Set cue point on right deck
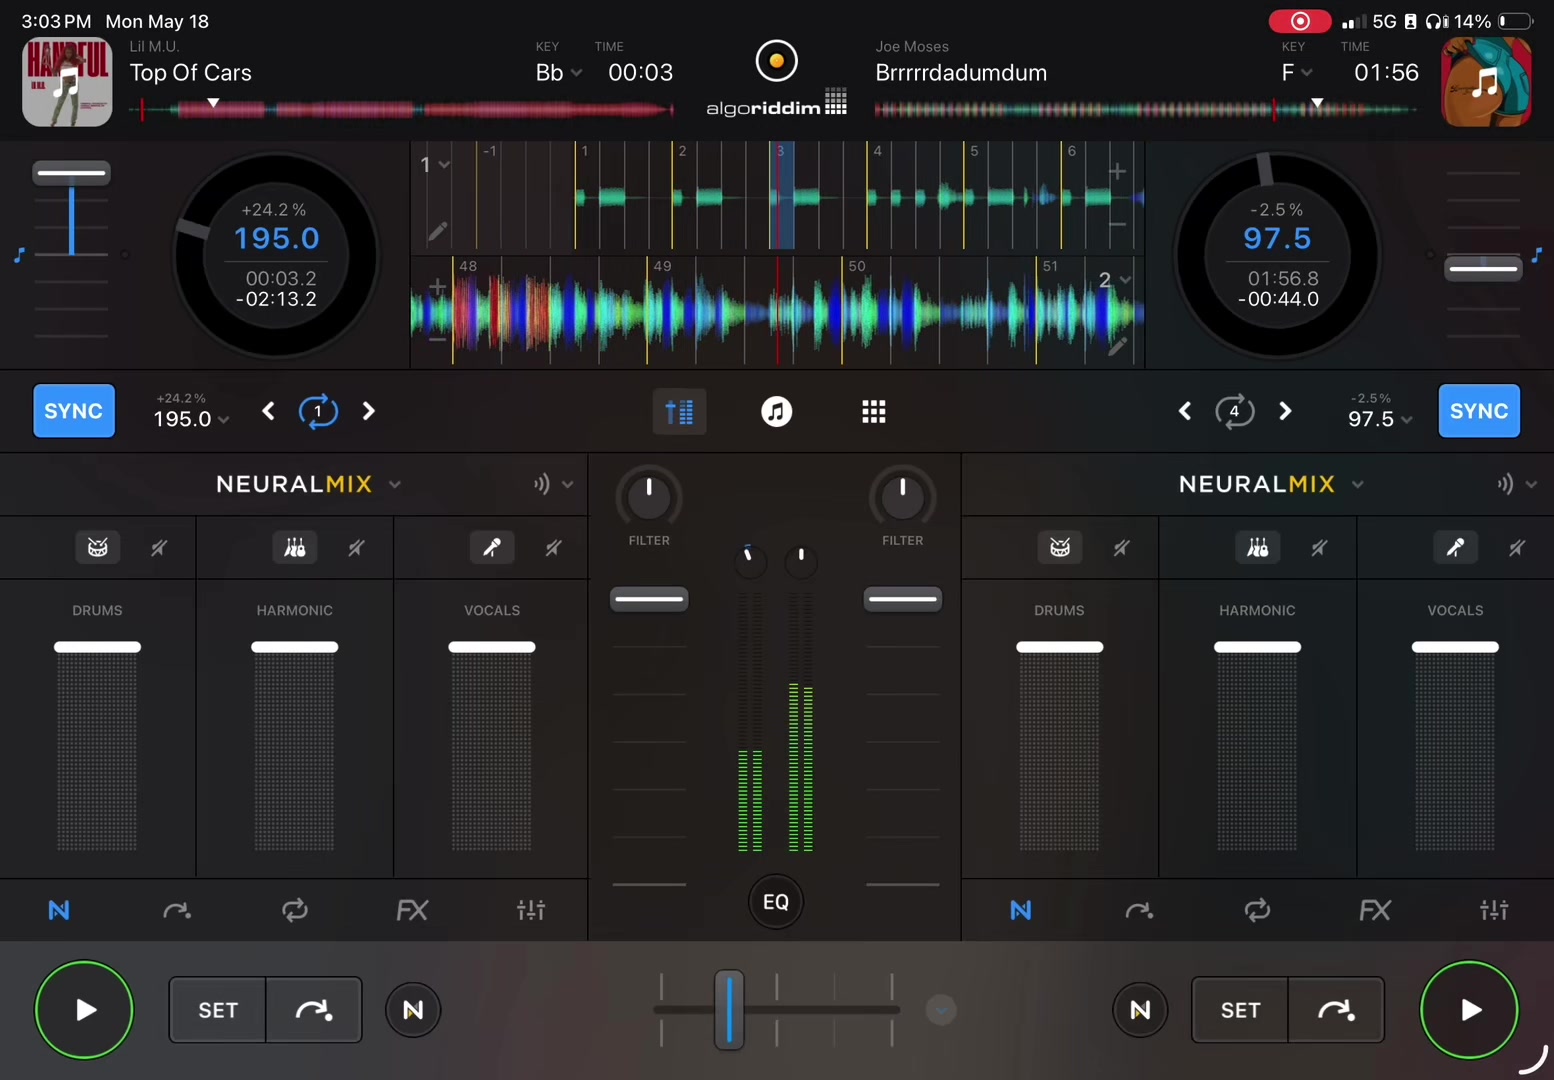 coord(1240,1010)
